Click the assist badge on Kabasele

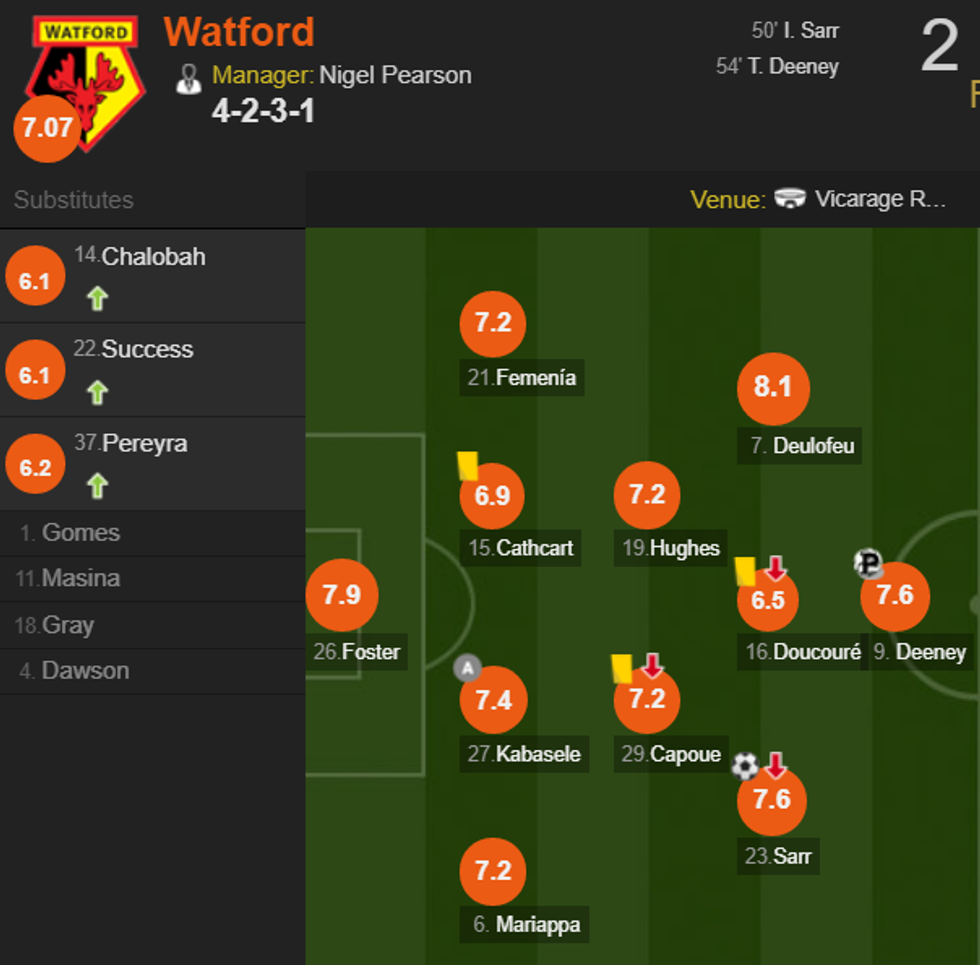467,667
